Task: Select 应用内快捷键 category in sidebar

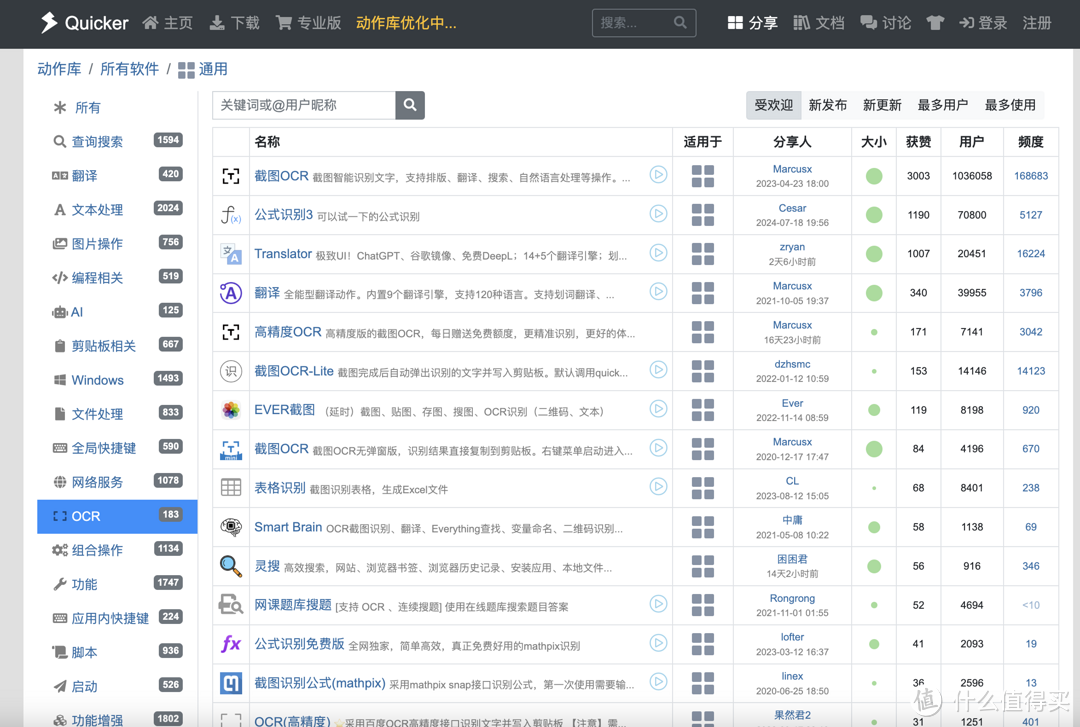Action: (117, 618)
